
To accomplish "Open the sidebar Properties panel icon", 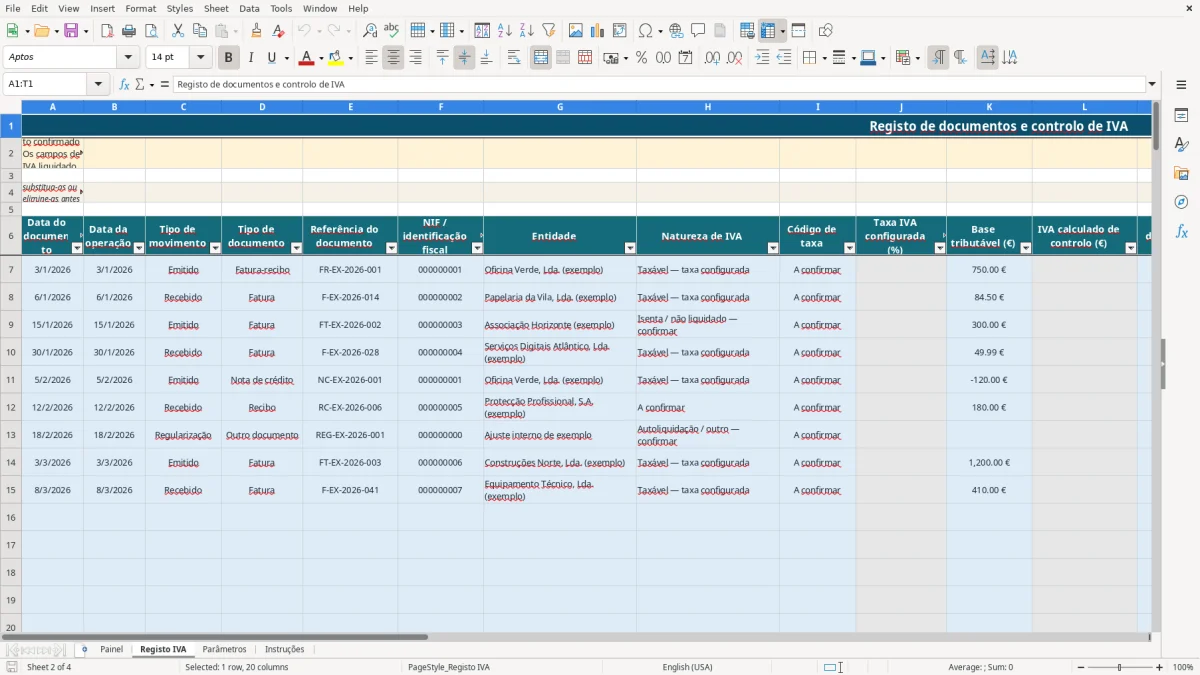I will [1181, 116].
